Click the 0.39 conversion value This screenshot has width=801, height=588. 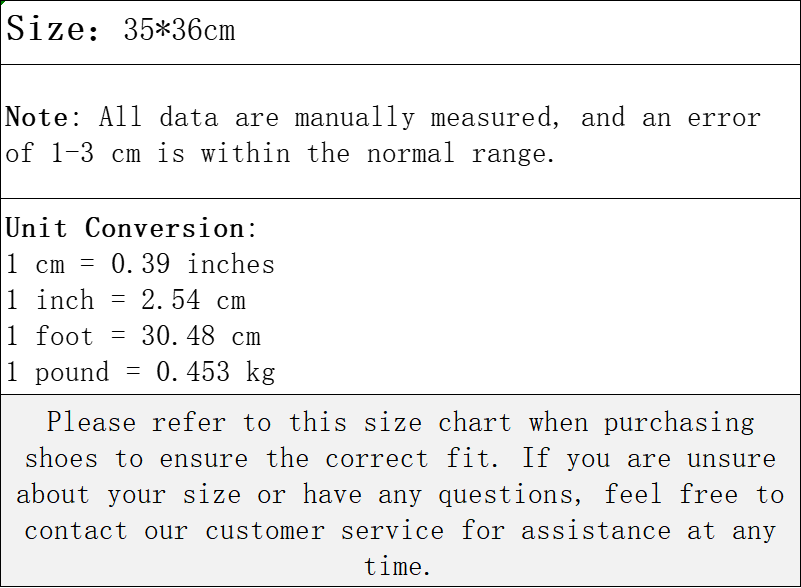pyautogui.click(x=140, y=264)
